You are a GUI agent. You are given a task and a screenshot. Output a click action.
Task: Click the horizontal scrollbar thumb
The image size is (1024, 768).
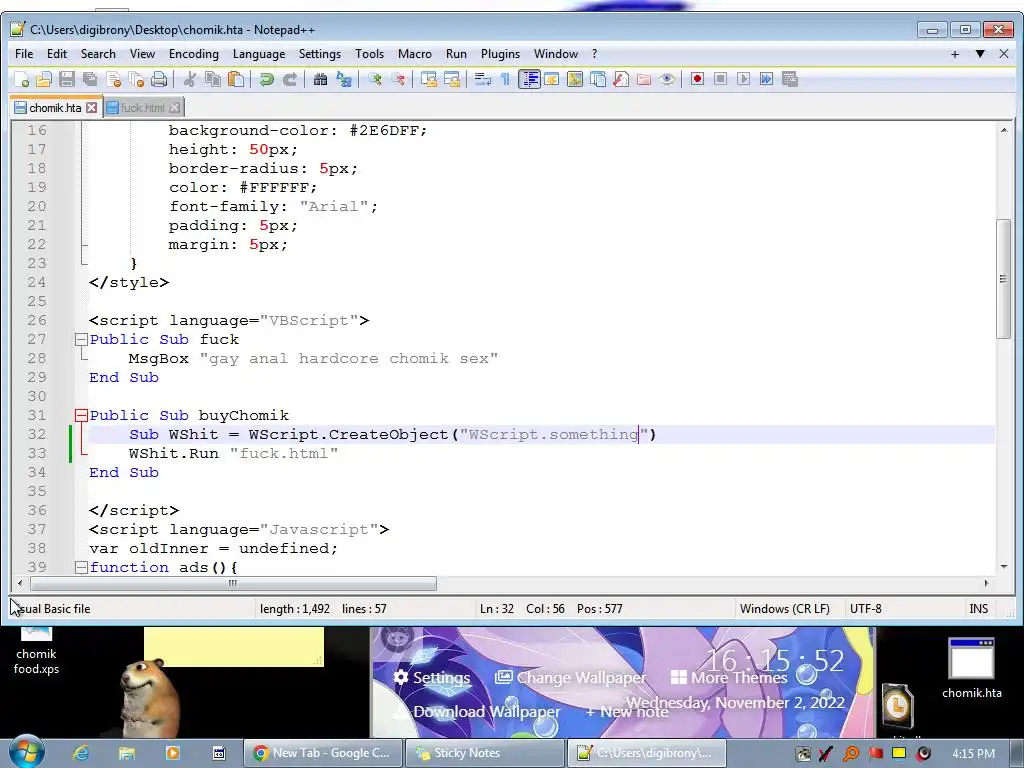click(233, 583)
